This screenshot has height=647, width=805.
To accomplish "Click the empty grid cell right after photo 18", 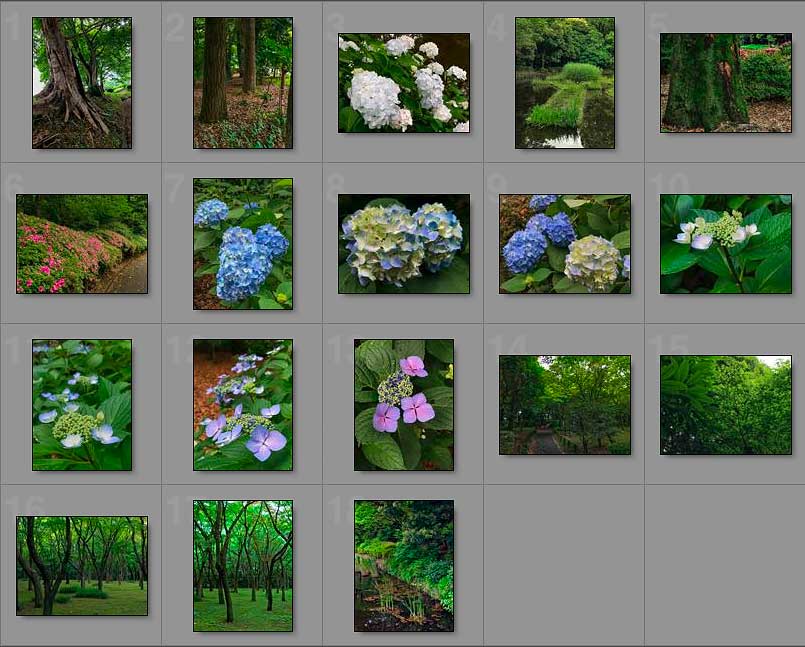I will pyautogui.click(x=565, y=566).
